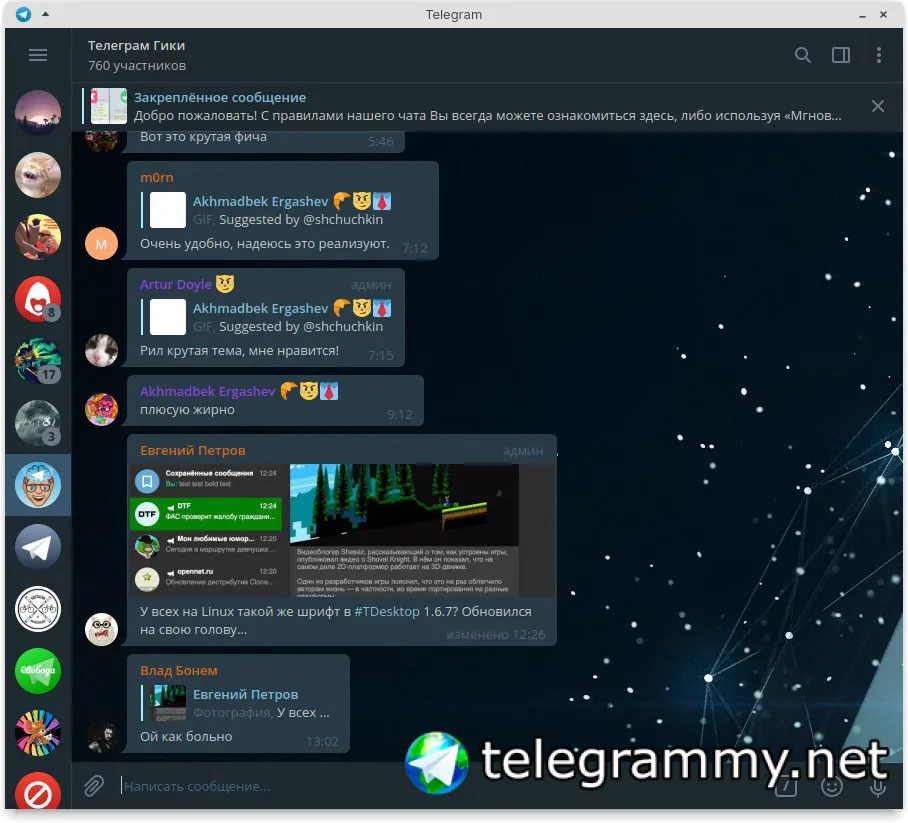Open the Телеграм Гики chat title header
908x823 pixels.
point(137,45)
